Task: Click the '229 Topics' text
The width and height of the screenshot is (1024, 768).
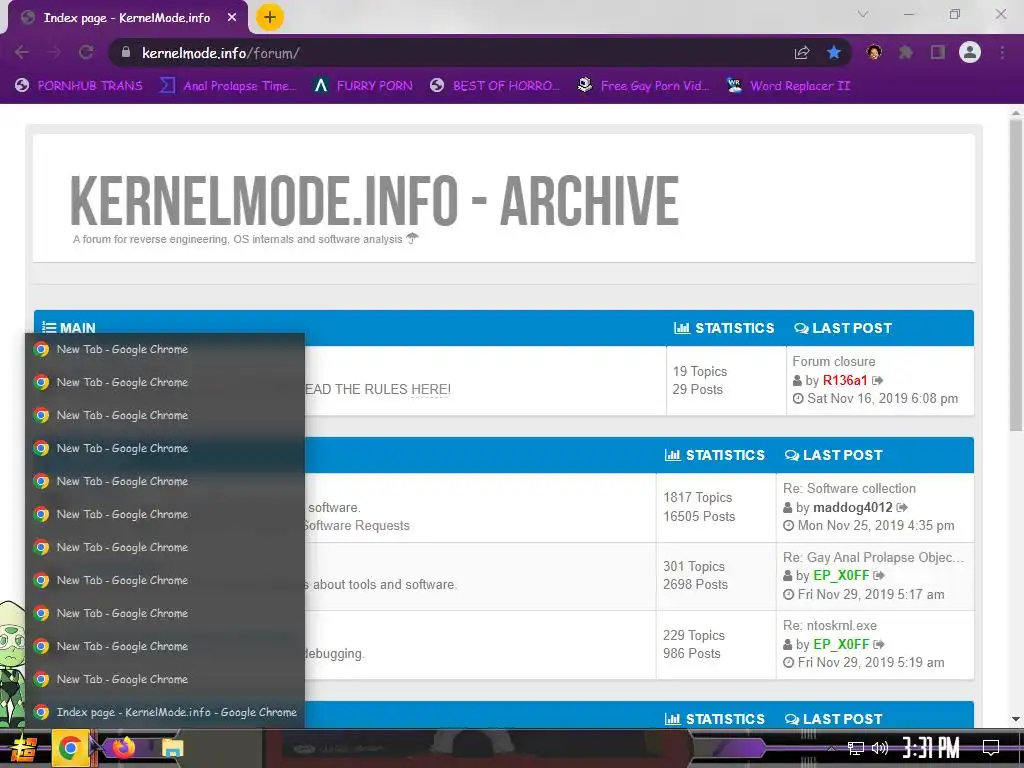Action: pyautogui.click(x=694, y=635)
